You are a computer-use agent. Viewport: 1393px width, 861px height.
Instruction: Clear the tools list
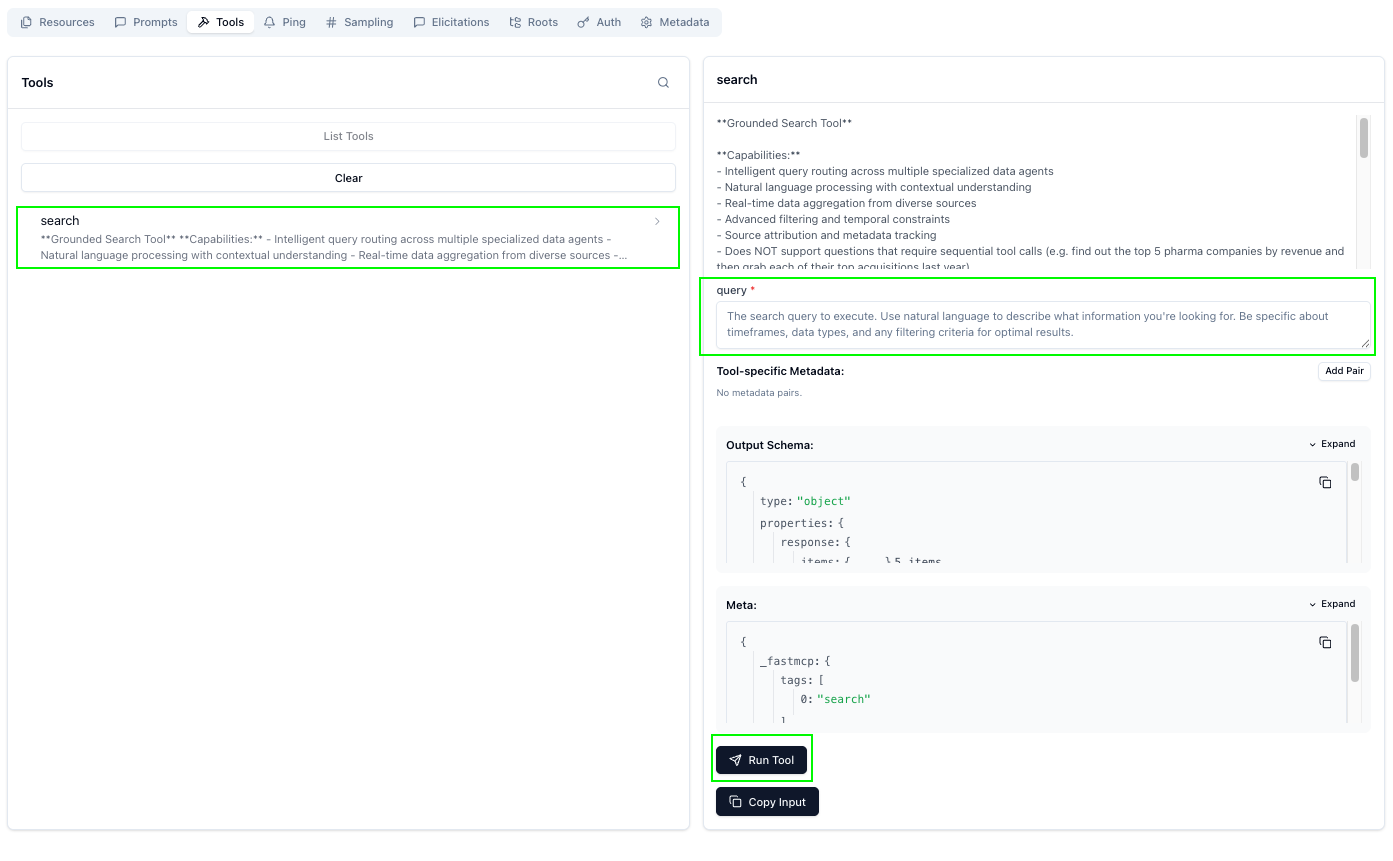coord(348,178)
